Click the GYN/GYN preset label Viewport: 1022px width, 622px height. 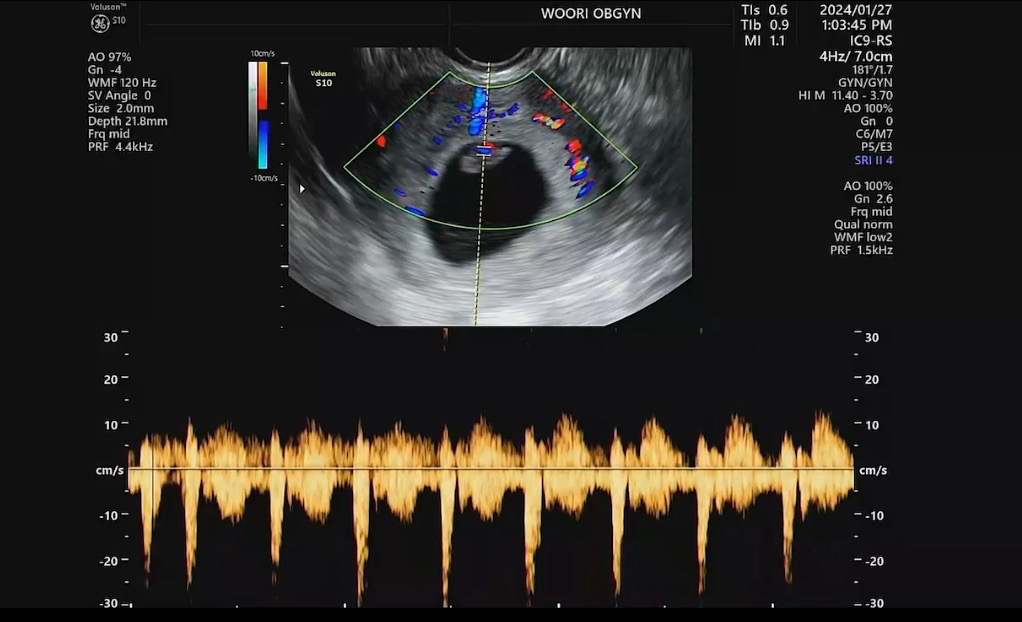click(x=865, y=83)
